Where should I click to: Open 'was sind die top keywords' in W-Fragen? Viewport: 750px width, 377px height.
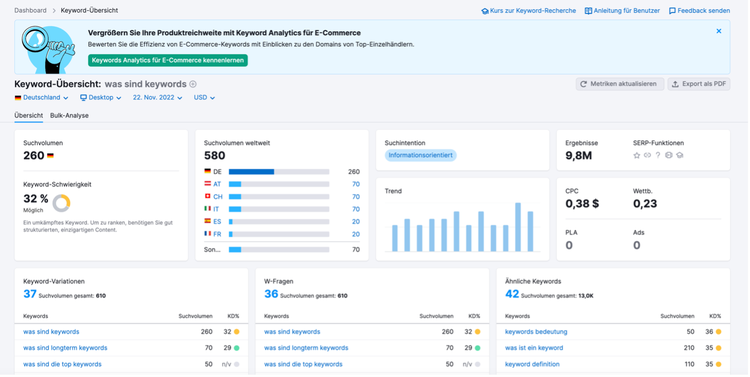pyautogui.click(x=303, y=364)
